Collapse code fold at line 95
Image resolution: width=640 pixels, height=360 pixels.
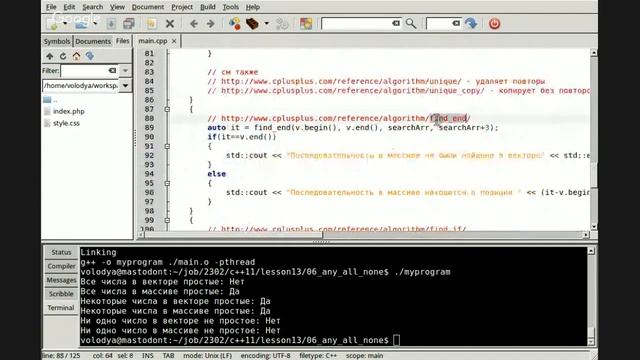[x=167, y=183]
